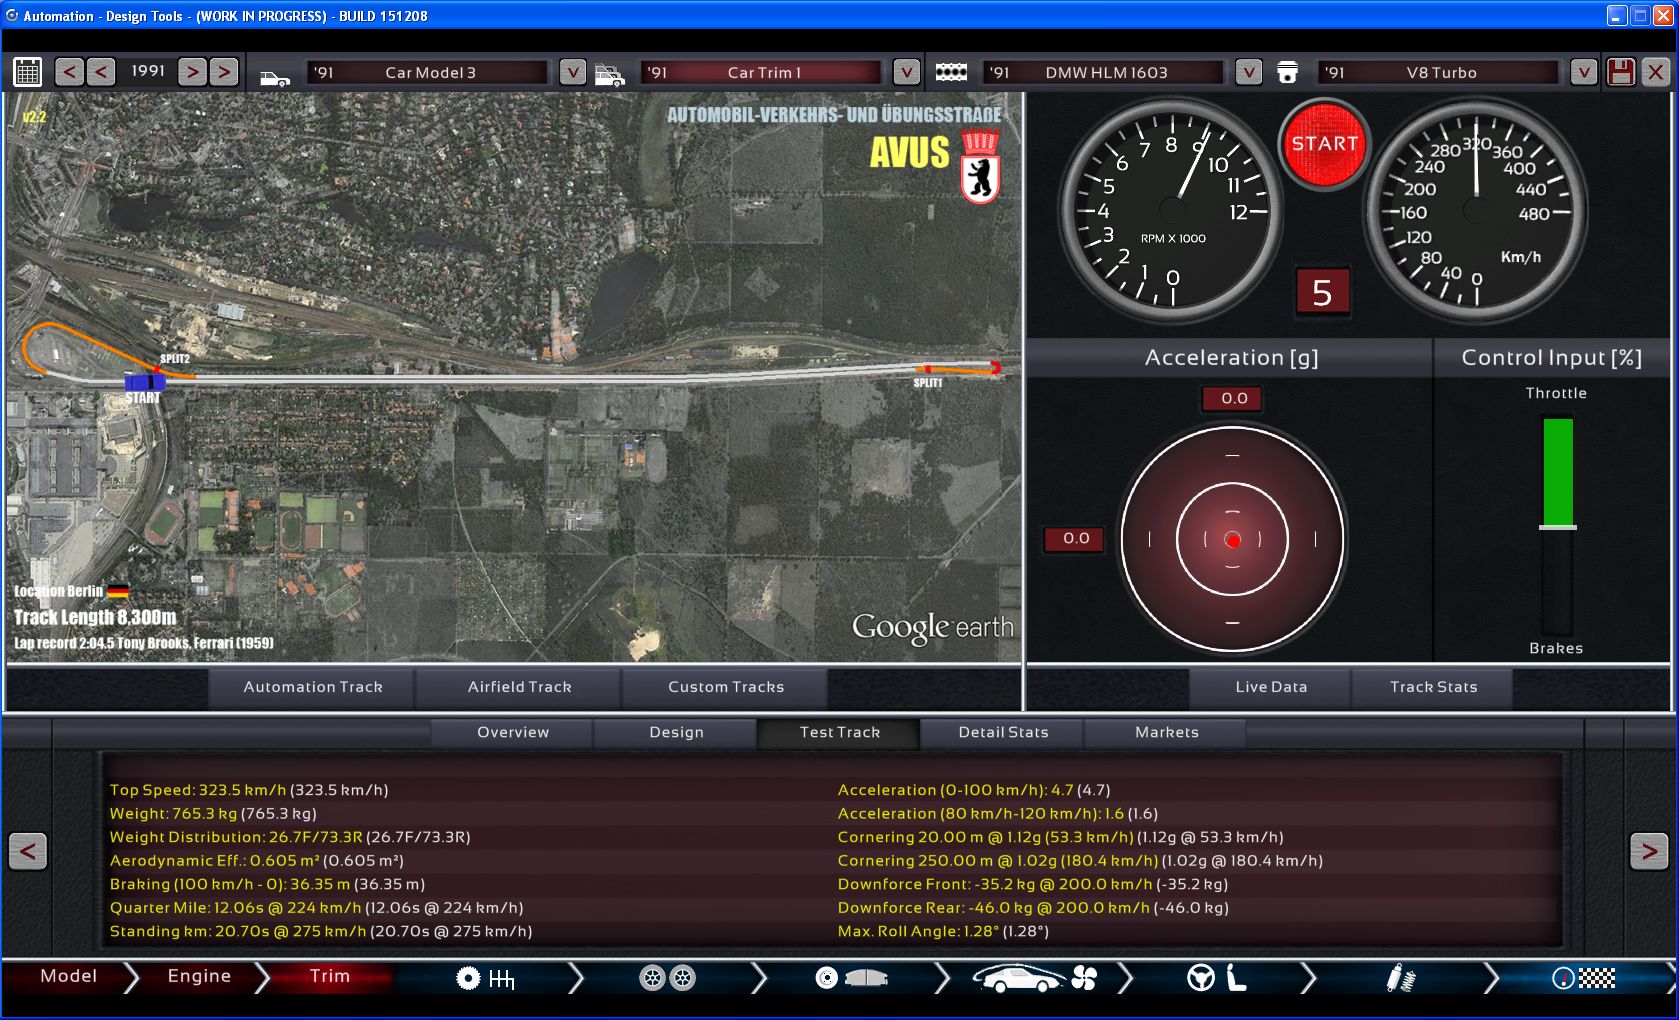The height and width of the screenshot is (1020, 1679).
Task: Click the first year-back double arrow
Action: 69,72
